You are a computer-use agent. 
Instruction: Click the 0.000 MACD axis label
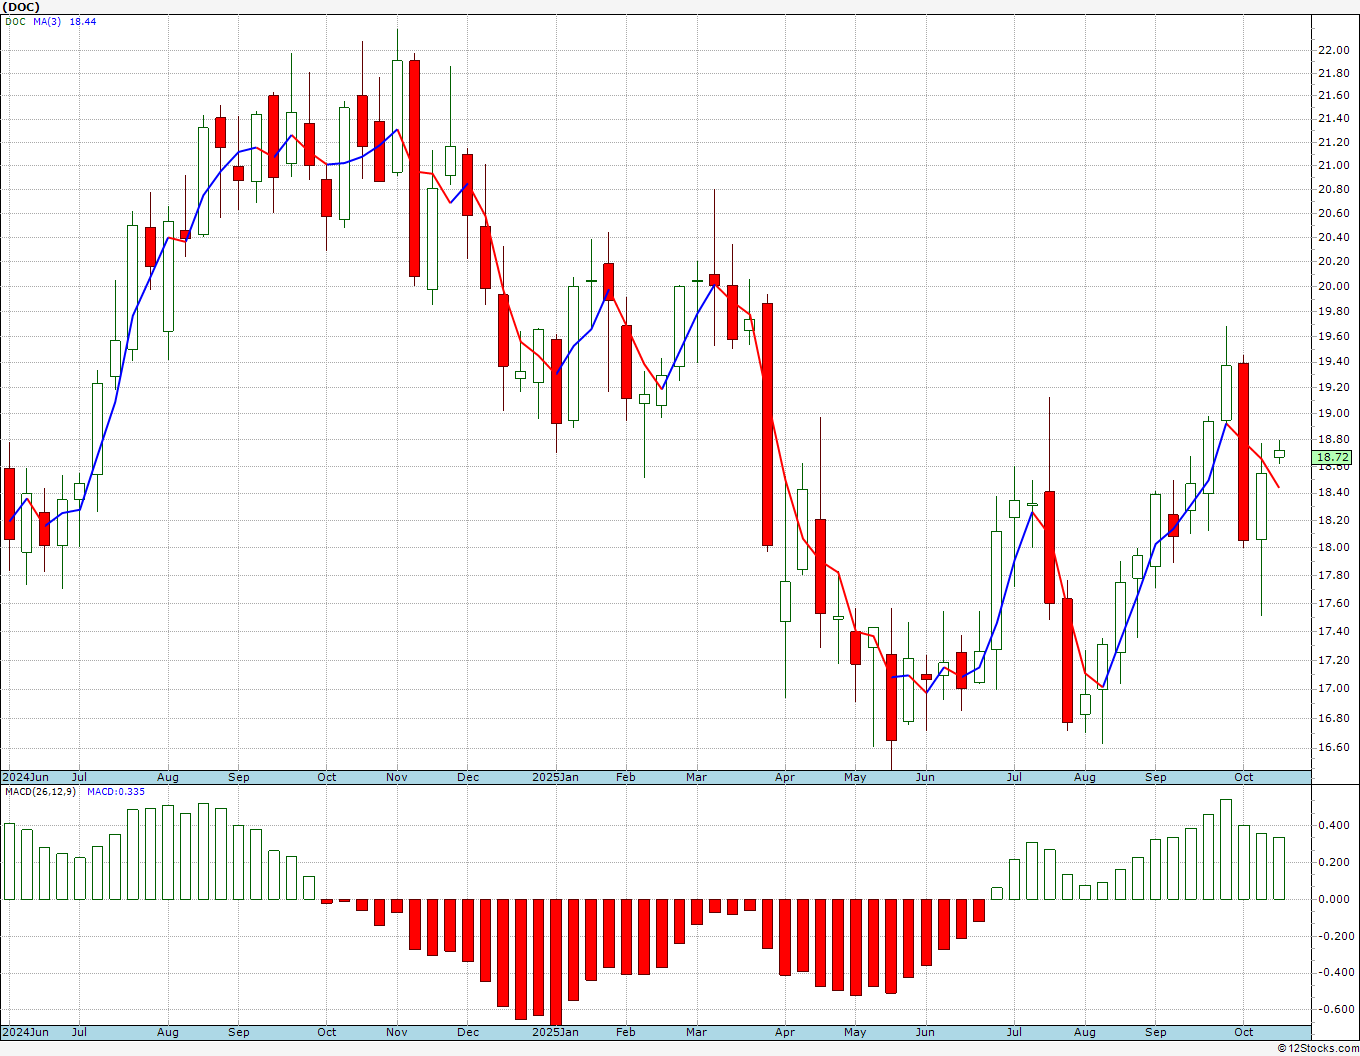(1333, 899)
